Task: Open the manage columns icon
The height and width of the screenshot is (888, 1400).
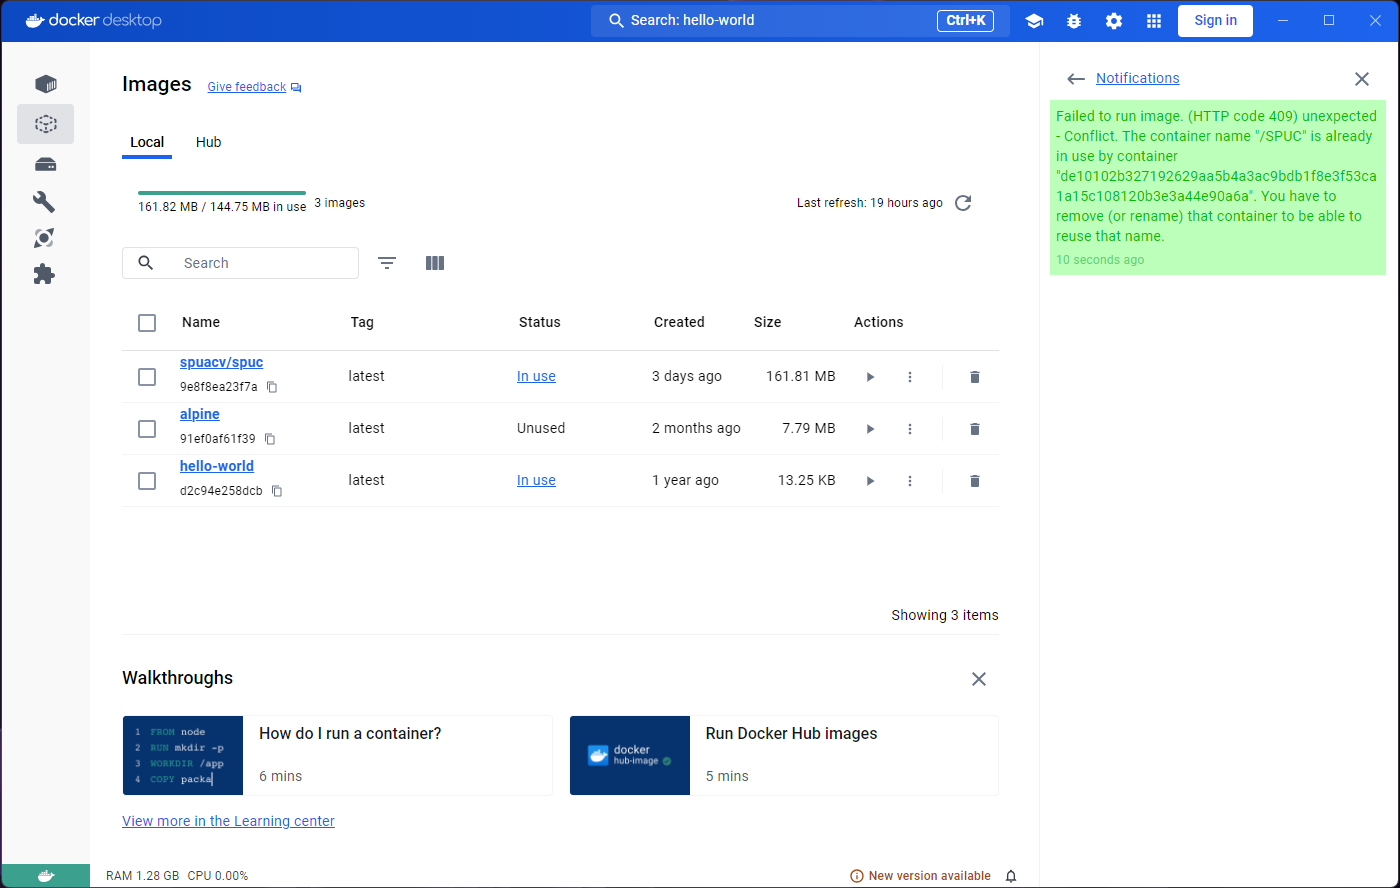Action: pos(434,263)
